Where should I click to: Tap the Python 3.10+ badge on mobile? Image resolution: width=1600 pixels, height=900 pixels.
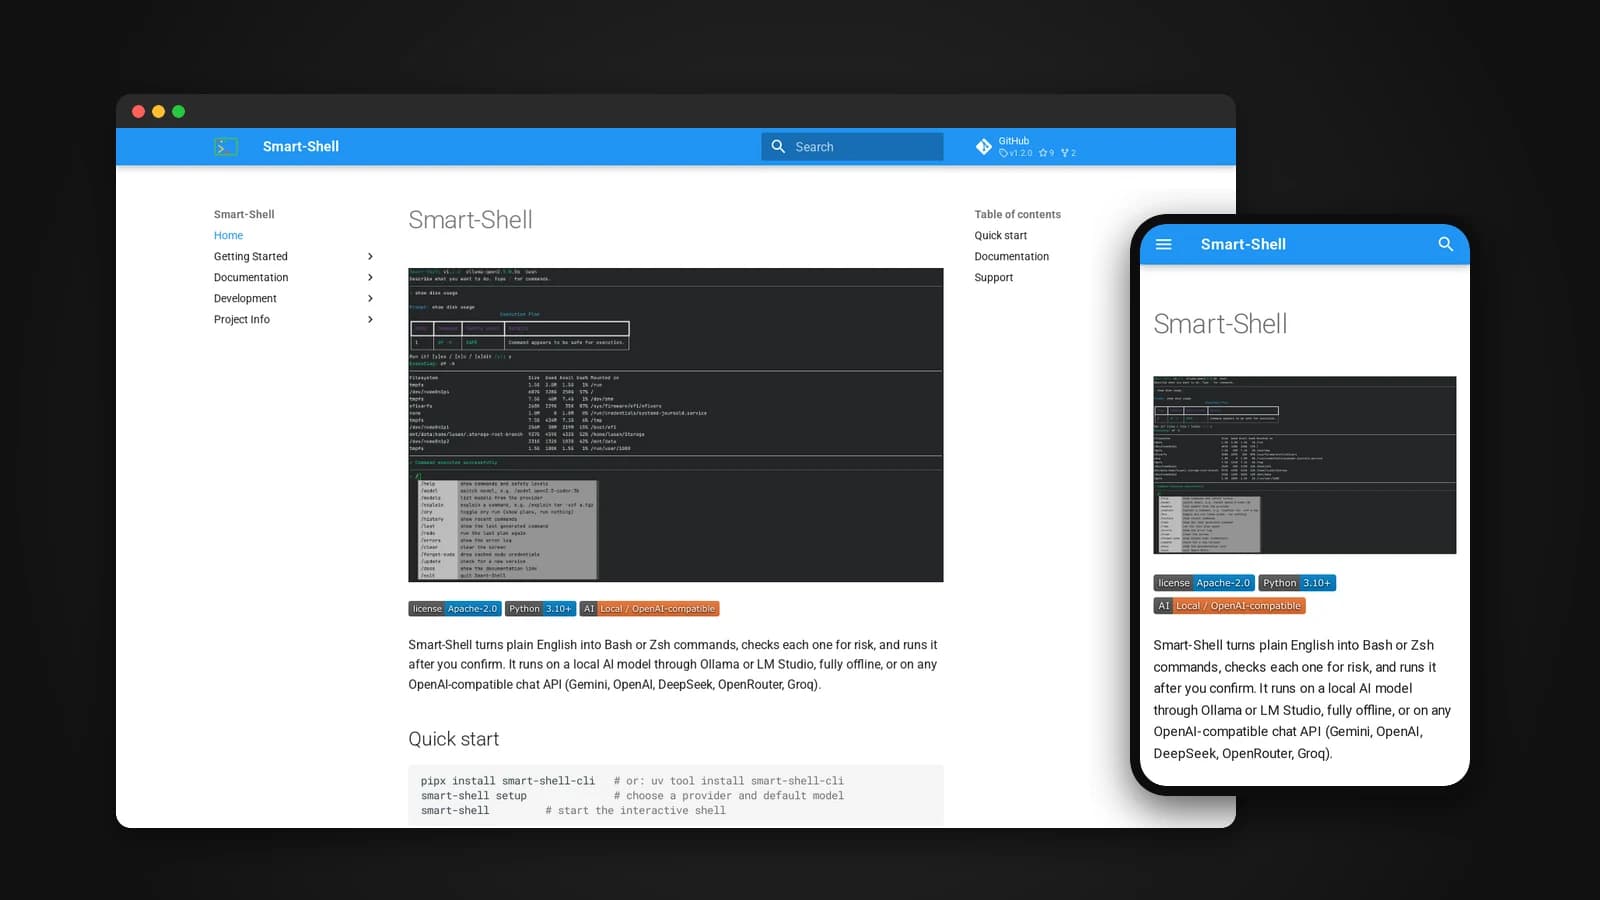1297,583
